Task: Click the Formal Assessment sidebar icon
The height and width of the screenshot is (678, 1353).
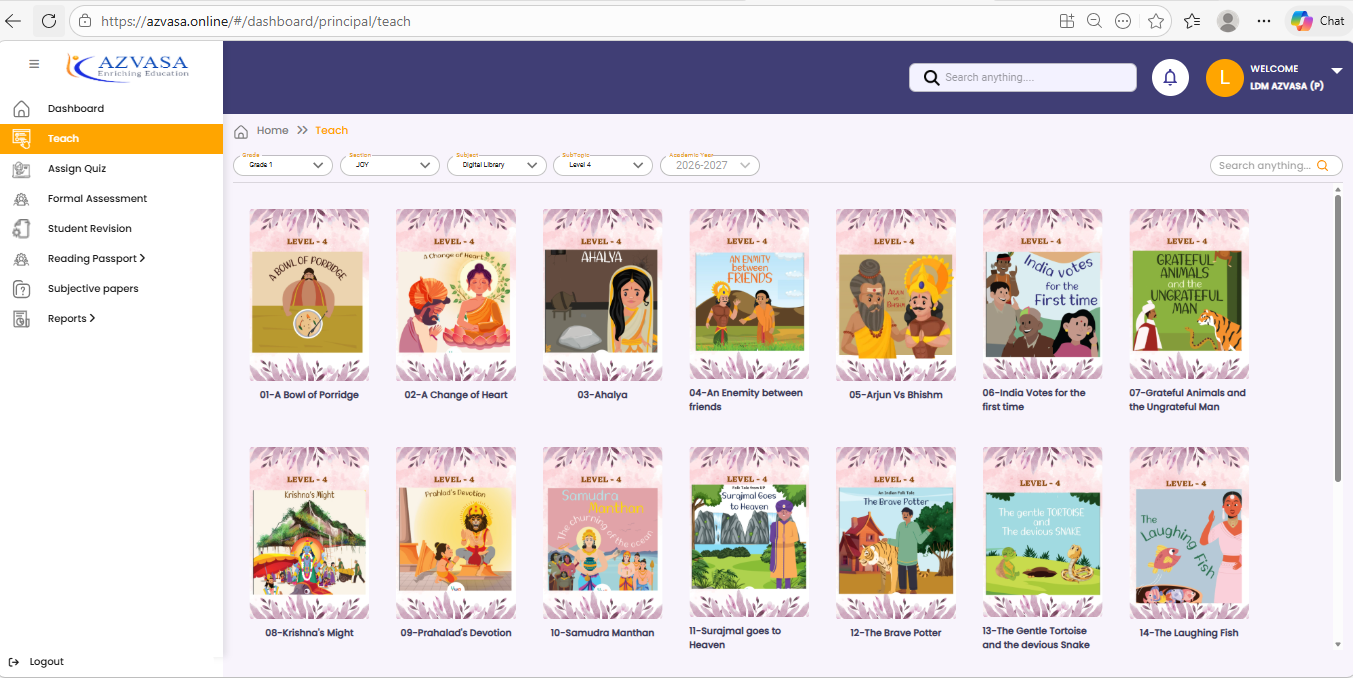Action: click(21, 199)
